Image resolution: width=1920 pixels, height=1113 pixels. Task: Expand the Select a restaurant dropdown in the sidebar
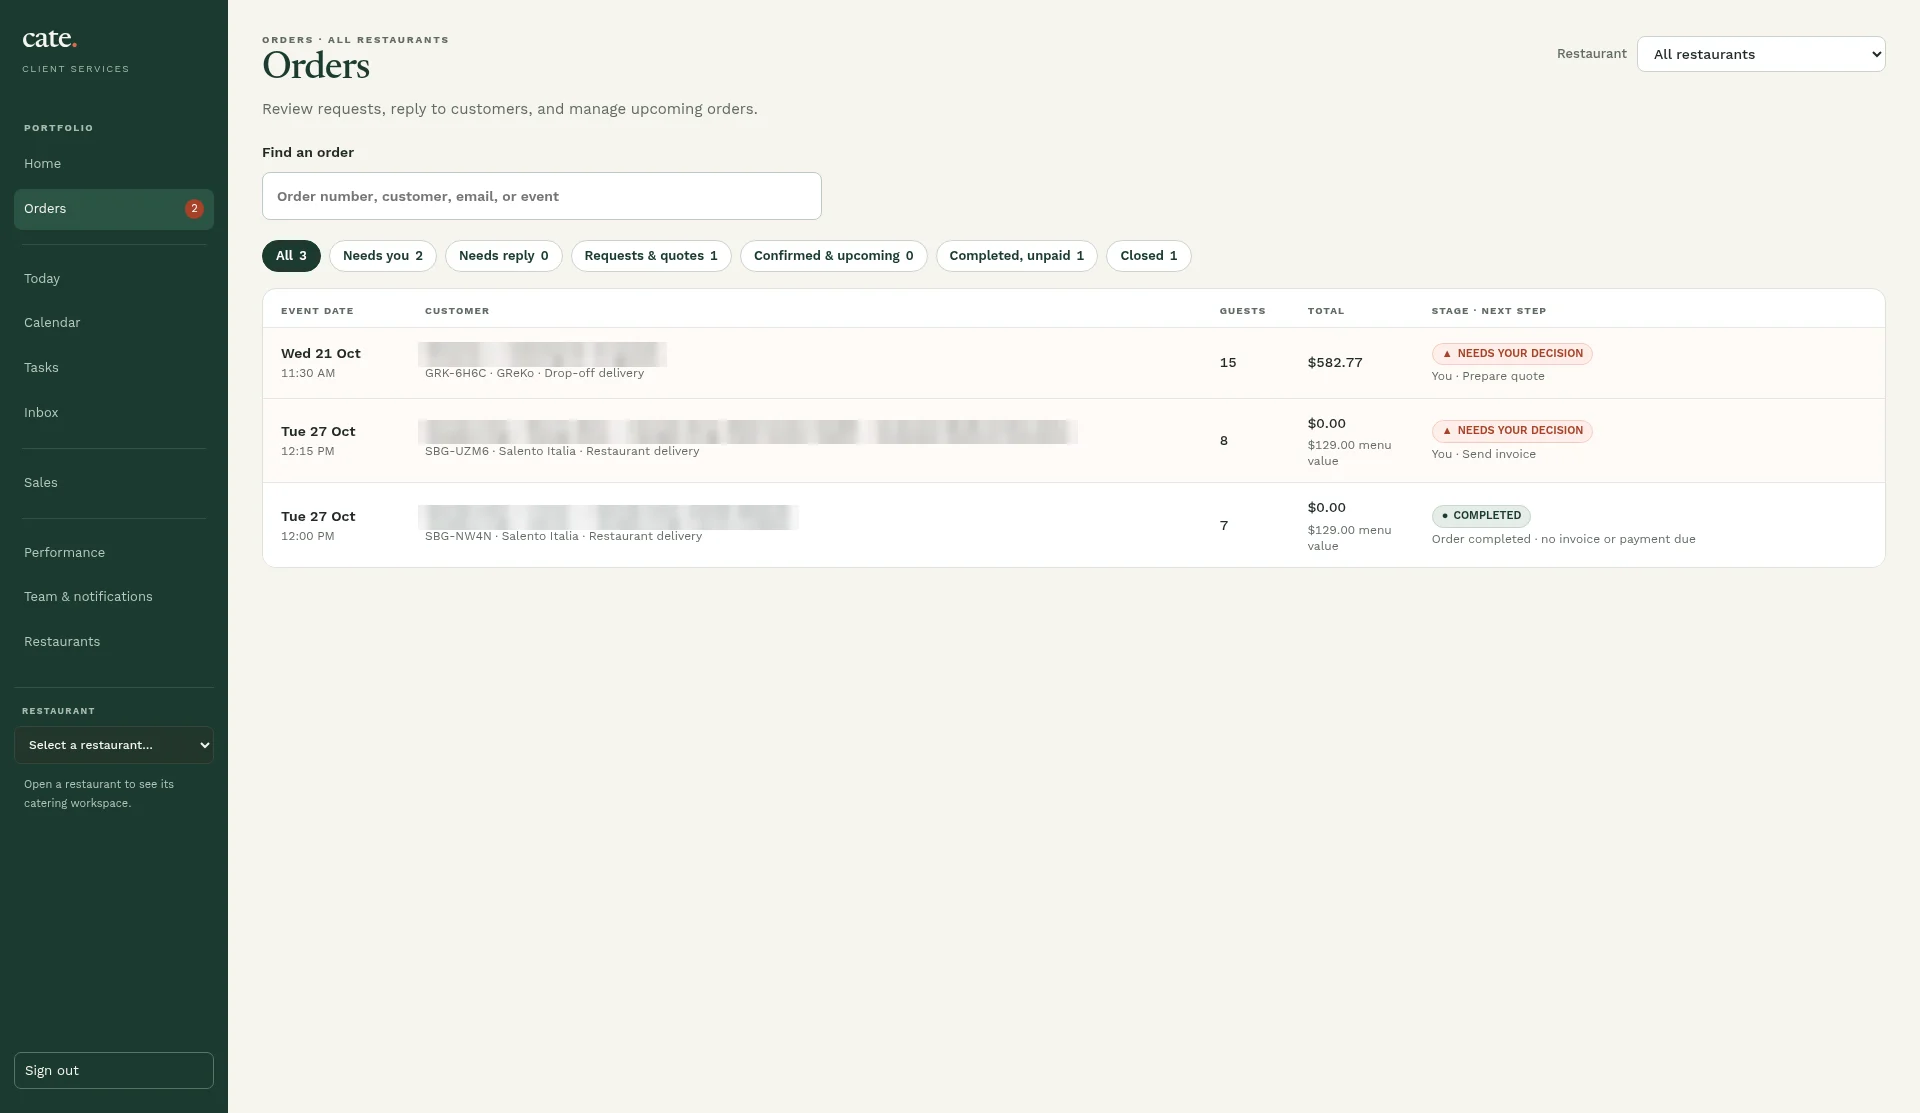(x=114, y=745)
